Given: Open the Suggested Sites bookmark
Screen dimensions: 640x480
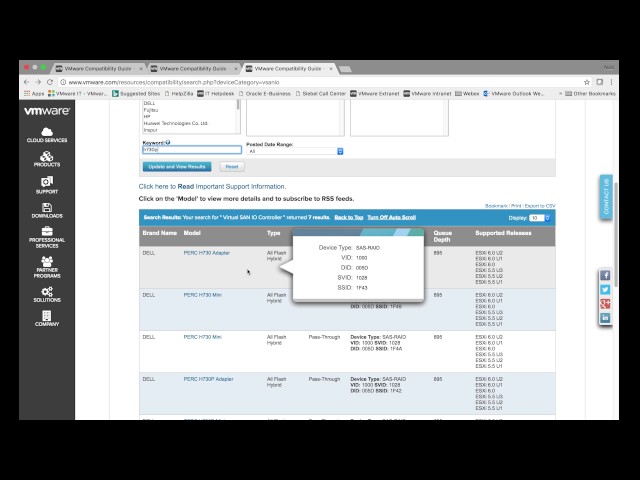Looking at the screenshot, I should (x=136, y=93).
